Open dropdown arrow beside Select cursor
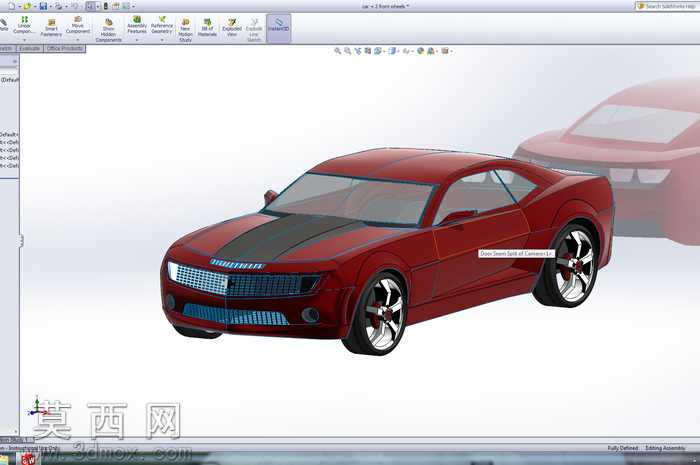Viewport: 700px width, 465px height. tap(98, 7)
